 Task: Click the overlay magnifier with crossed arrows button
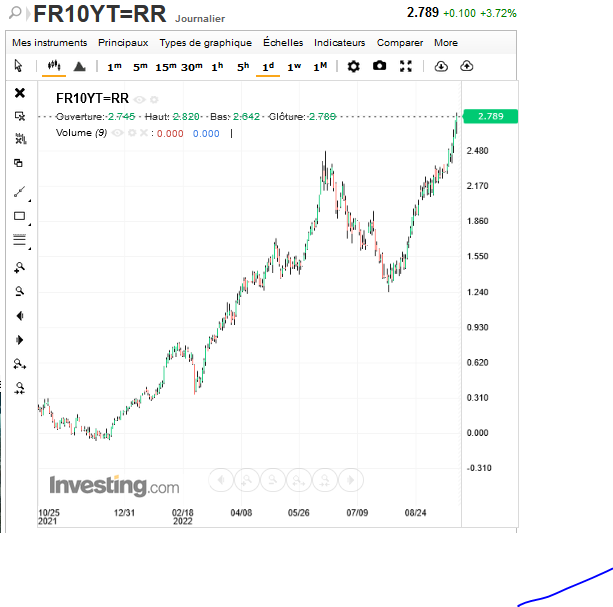point(324,480)
